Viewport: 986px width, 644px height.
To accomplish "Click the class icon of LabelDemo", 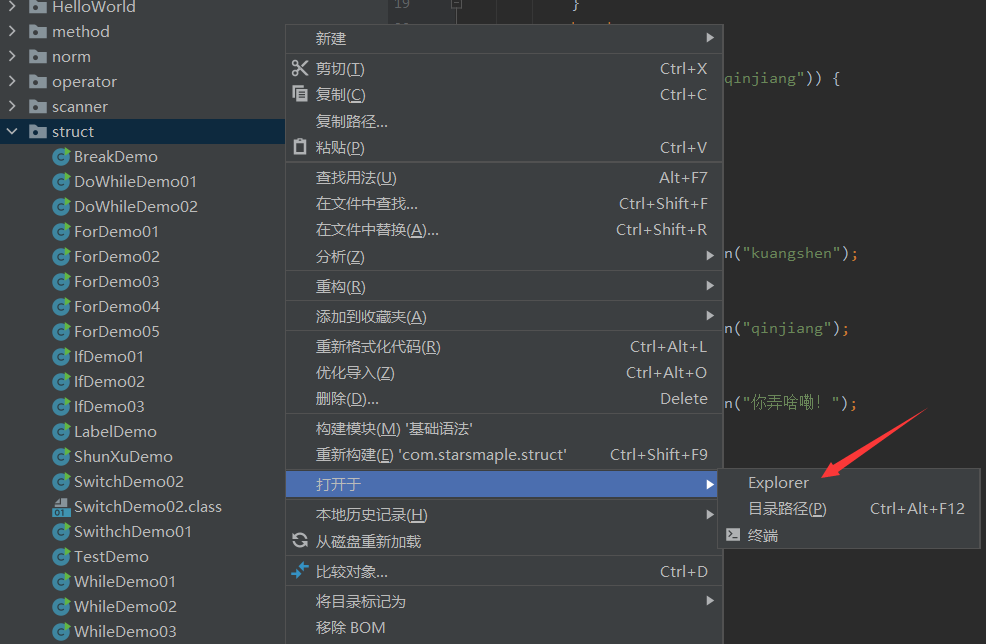I will pyautogui.click(x=61, y=431).
